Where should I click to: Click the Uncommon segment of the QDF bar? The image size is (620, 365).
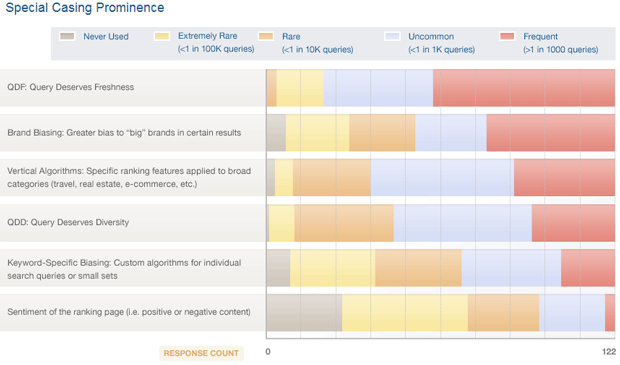pos(378,88)
